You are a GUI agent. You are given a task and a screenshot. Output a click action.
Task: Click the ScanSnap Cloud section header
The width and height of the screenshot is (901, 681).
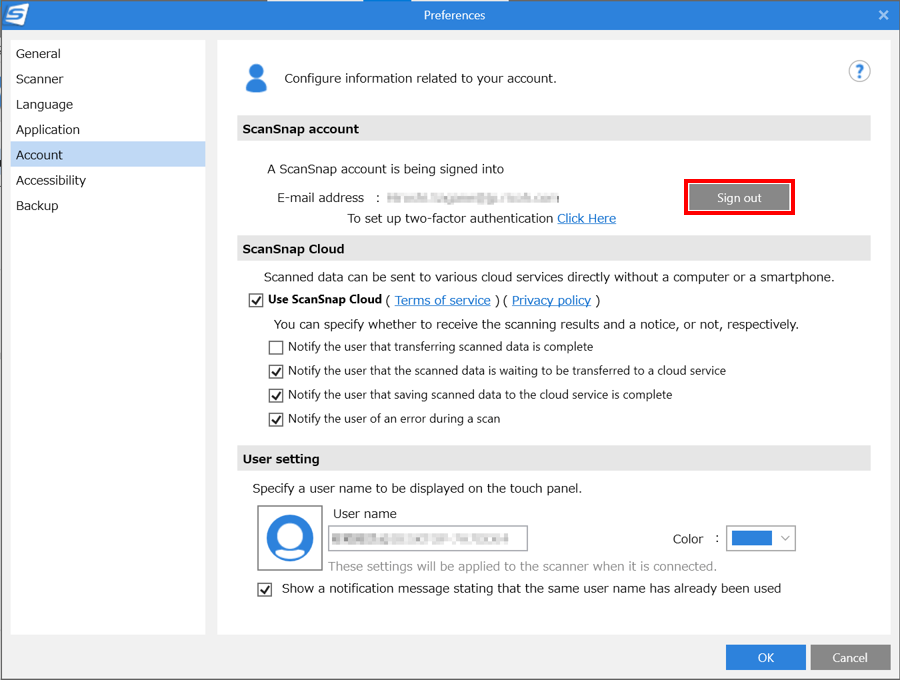tap(554, 249)
